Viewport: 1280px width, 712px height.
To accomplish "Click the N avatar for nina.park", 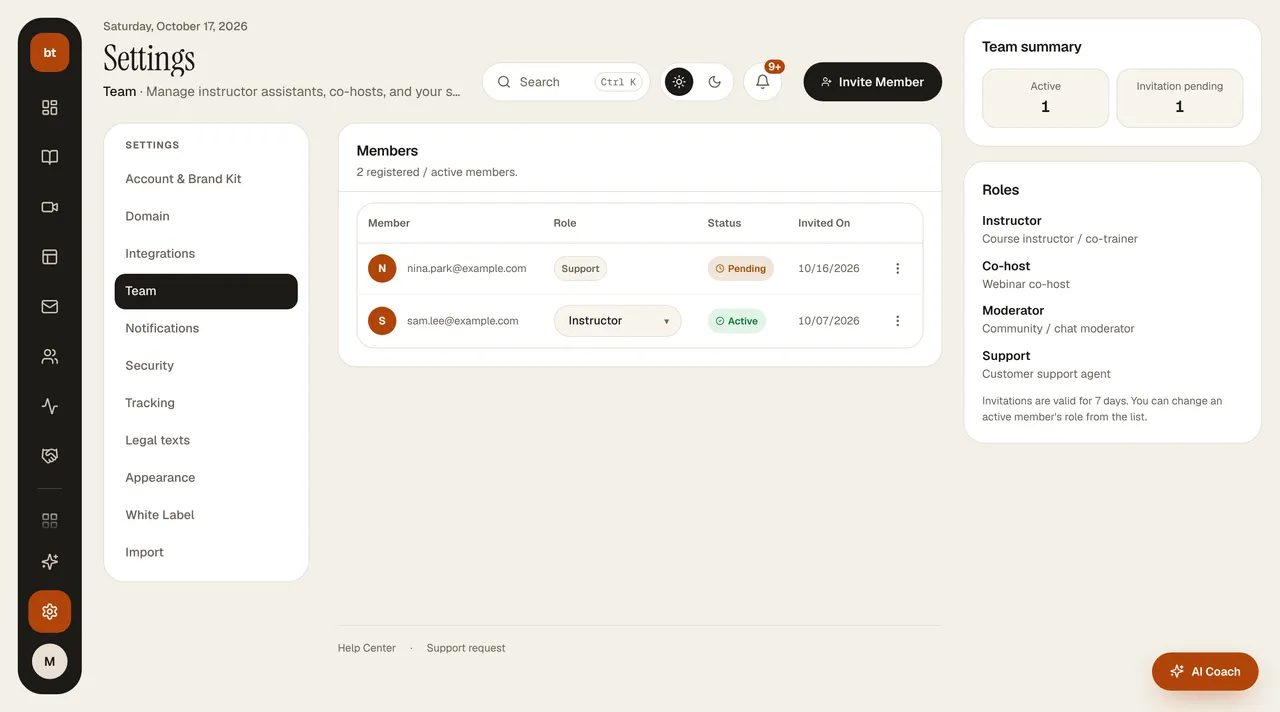I will coord(382,268).
